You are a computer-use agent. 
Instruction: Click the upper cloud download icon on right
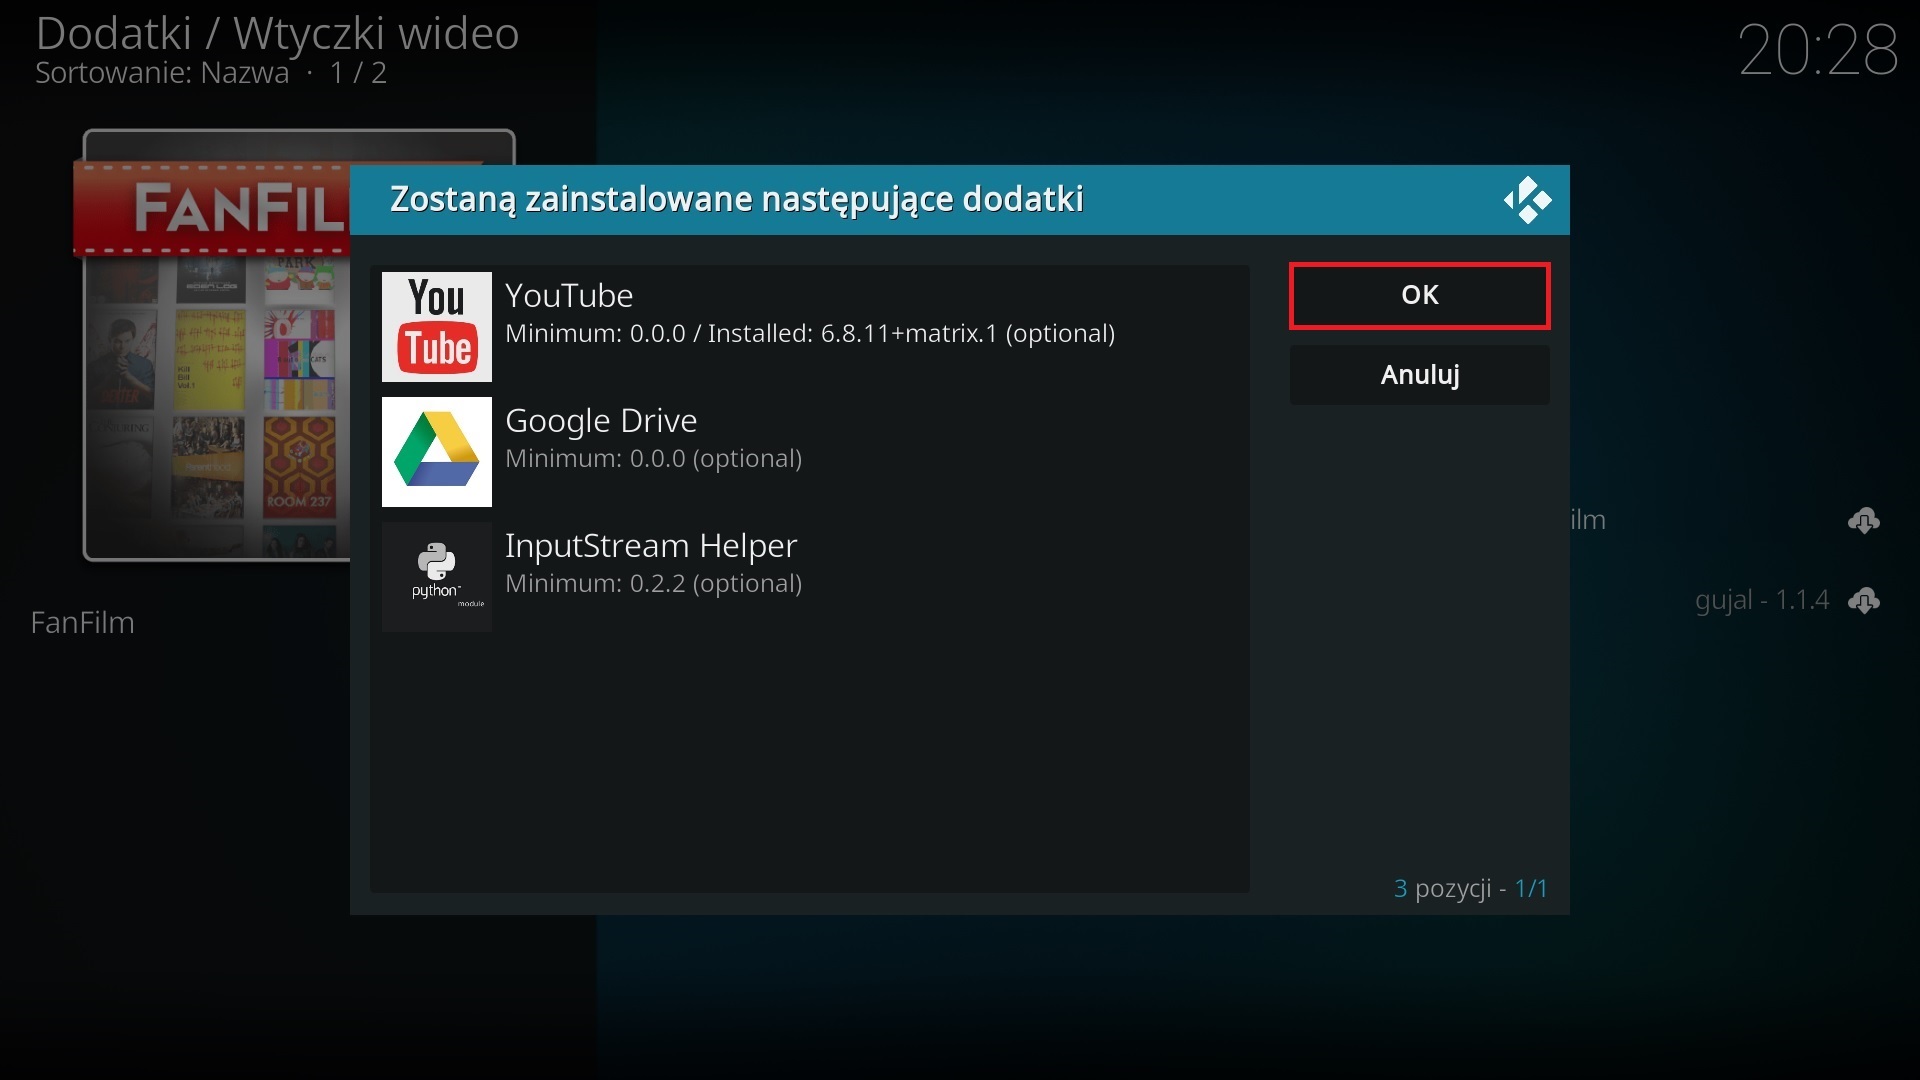point(1865,520)
